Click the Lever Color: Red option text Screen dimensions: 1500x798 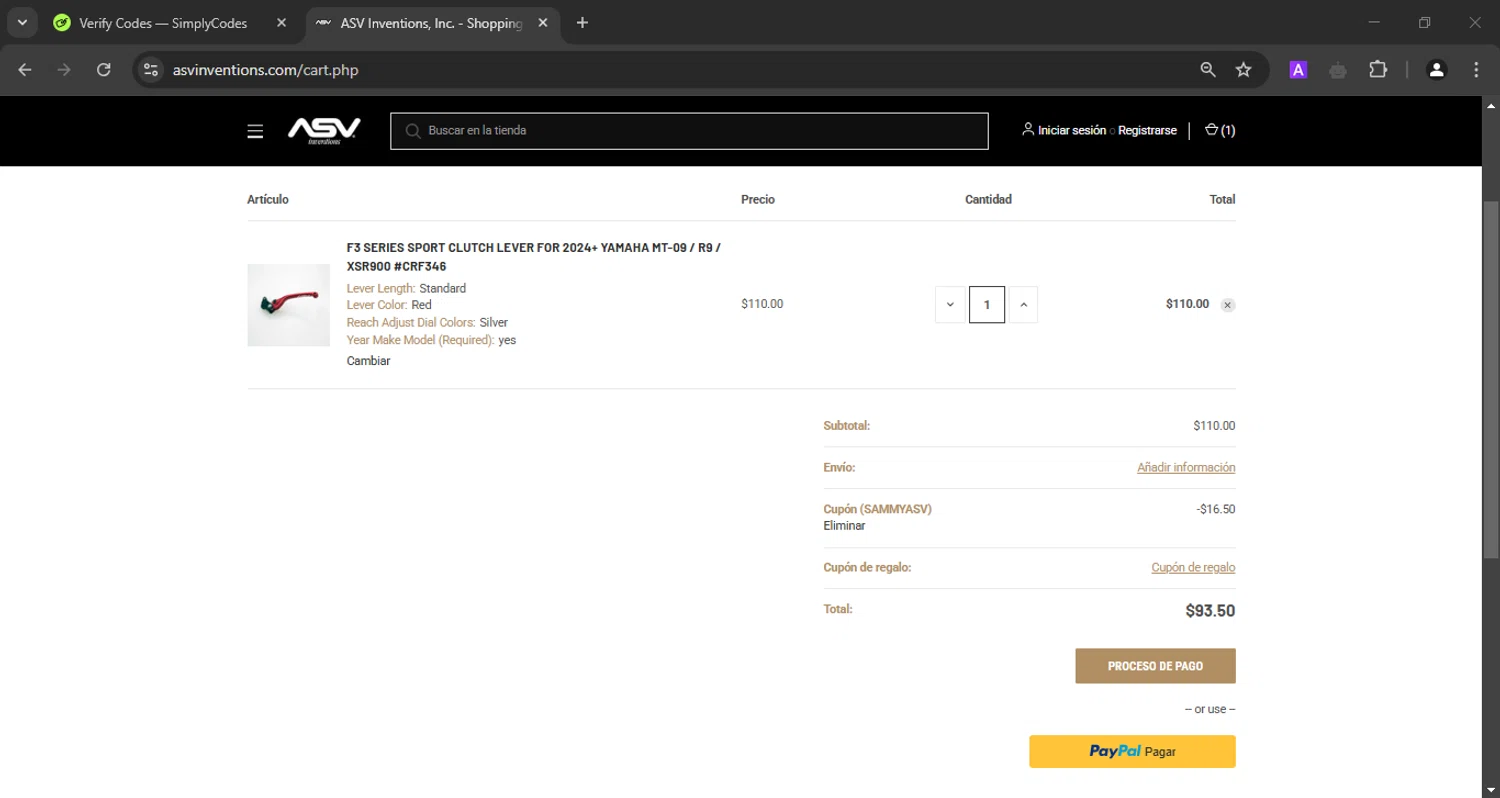389,305
